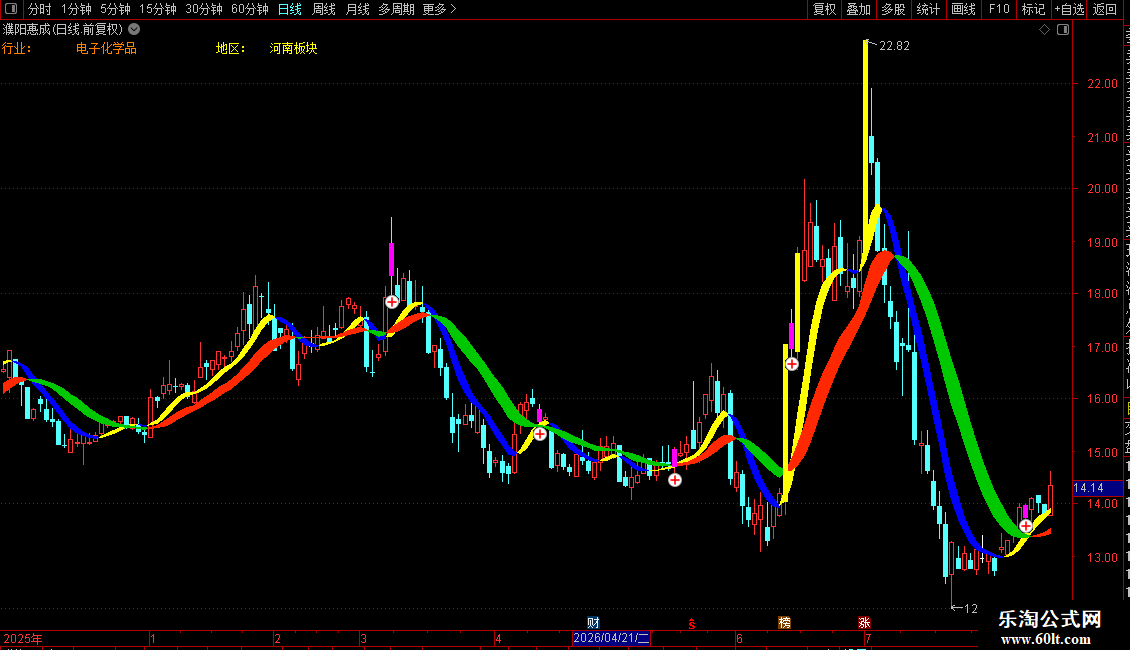Screen dimensions: 1130x650
Task: Click the 22.00 price axis label
Action: [x=1102, y=84]
